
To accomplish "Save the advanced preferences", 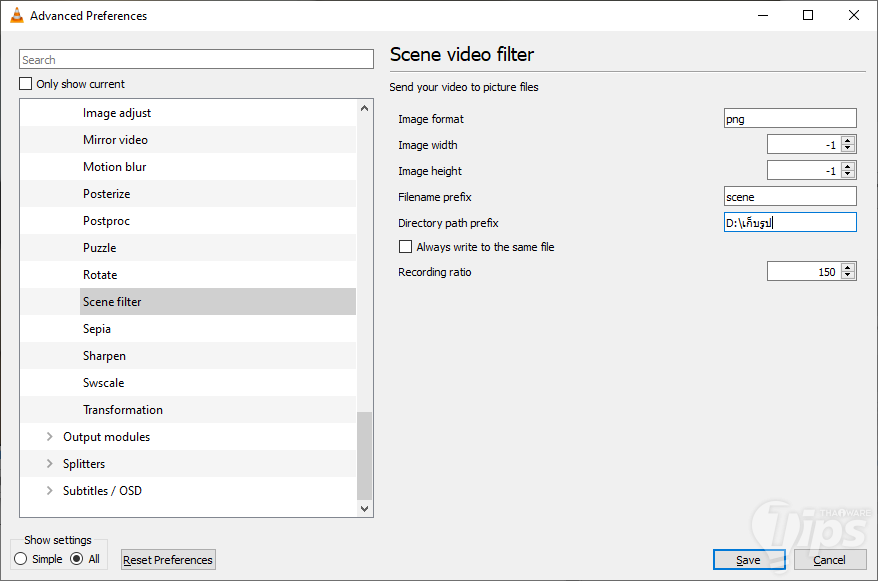I will [748, 560].
